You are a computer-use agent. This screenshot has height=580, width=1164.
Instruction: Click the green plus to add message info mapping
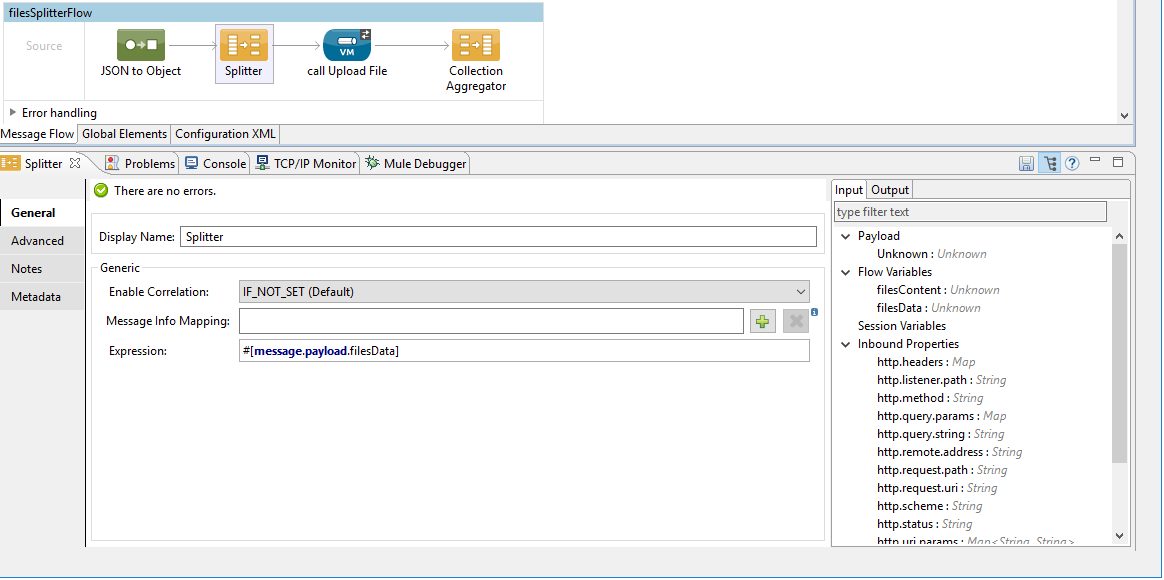coord(763,320)
